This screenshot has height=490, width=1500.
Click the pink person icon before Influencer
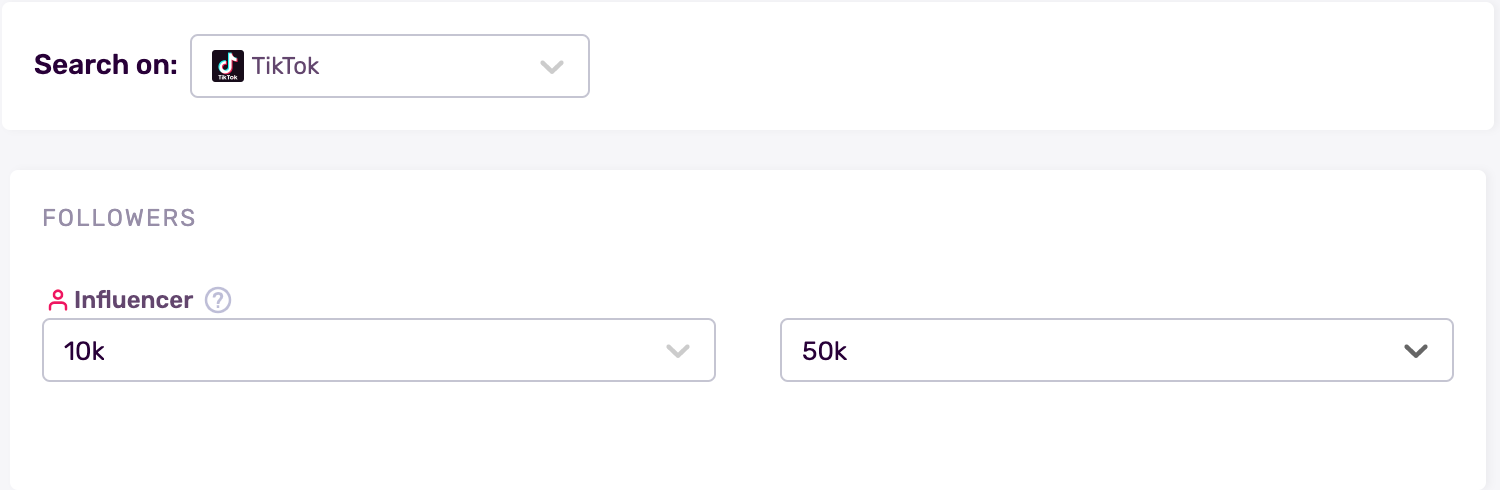pyautogui.click(x=58, y=300)
